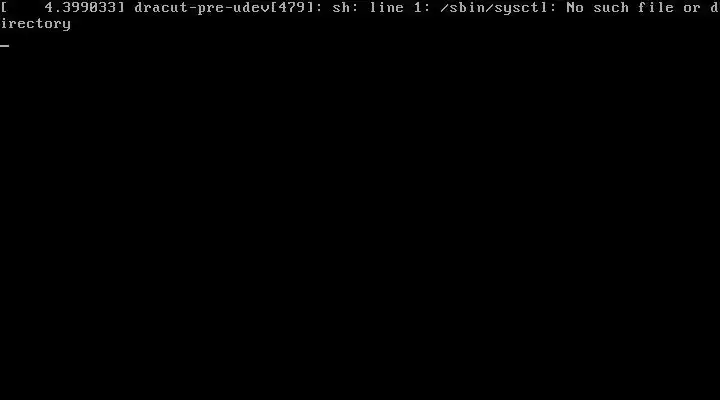Click the trailing 'd' ending the first line

pos(714,7)
